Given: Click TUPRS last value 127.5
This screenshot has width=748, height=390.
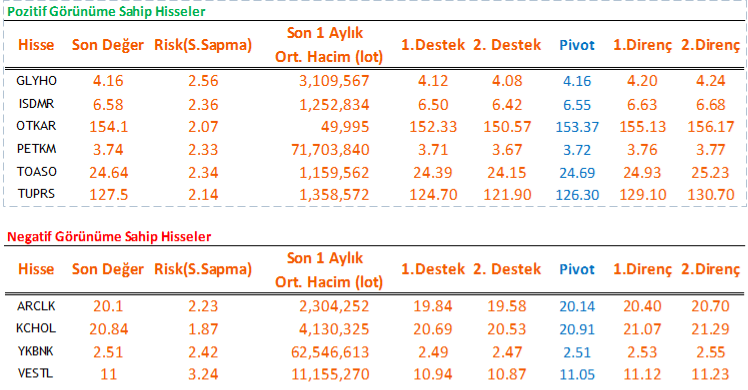Looking at the screenshot, I should point(108,195).
